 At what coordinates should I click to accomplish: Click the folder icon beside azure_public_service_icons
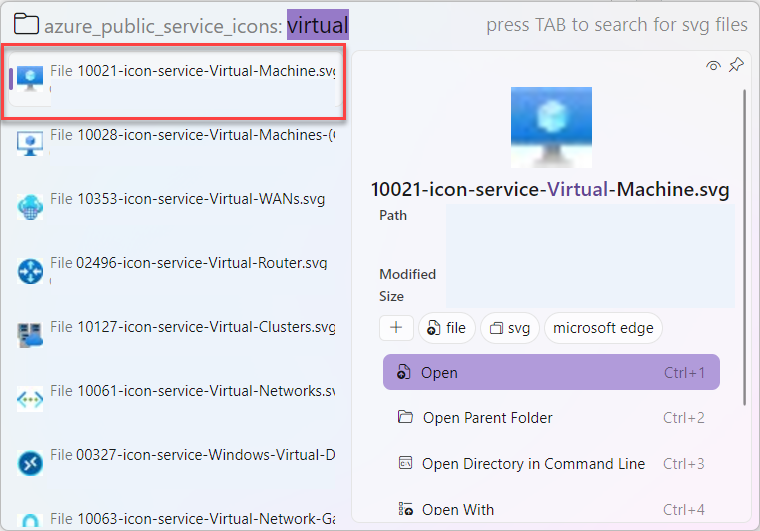pyautogui.click(x=26, y=24)
